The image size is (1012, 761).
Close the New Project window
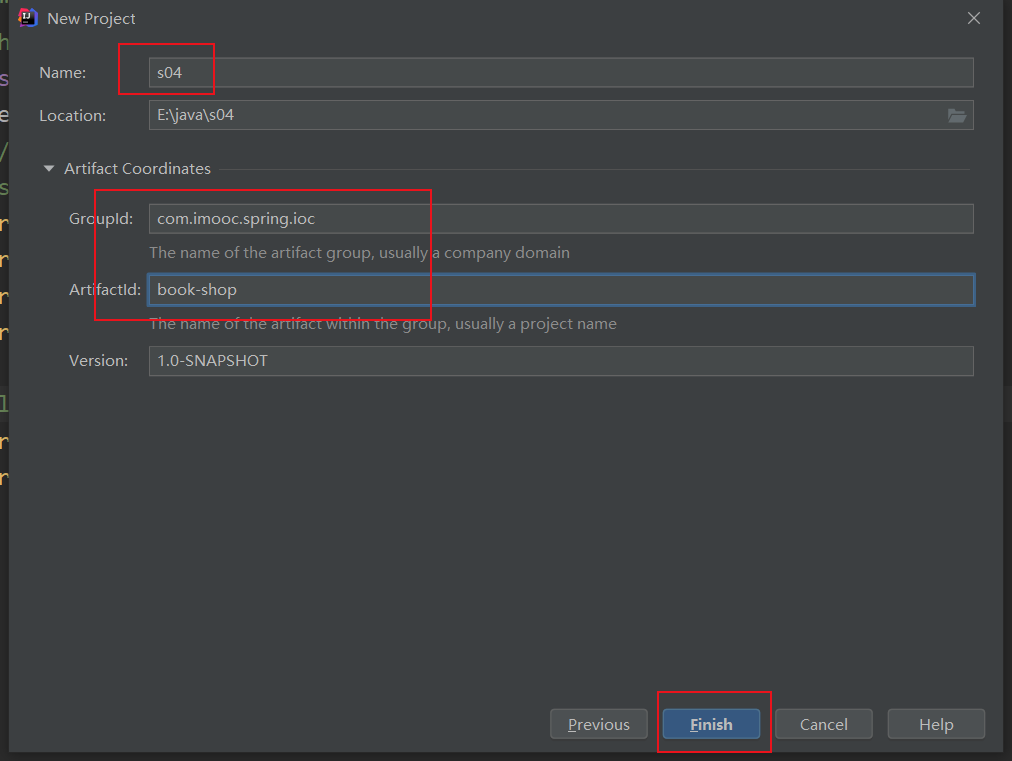click(x=973, y=17)
